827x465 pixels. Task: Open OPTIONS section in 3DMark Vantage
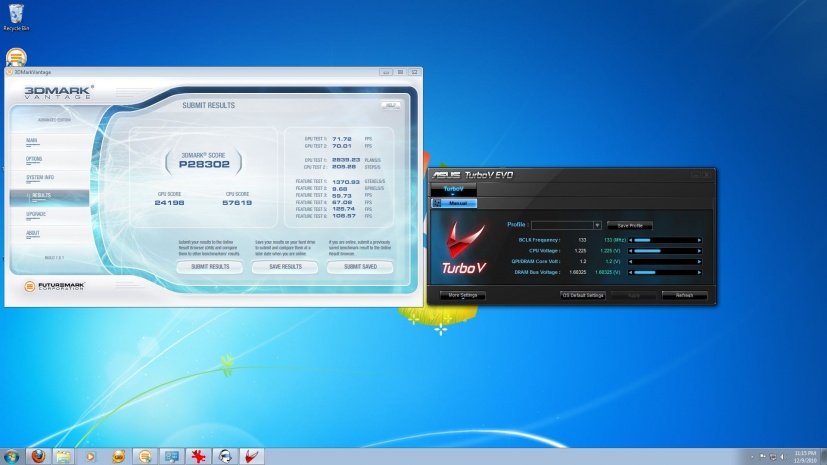34,159
